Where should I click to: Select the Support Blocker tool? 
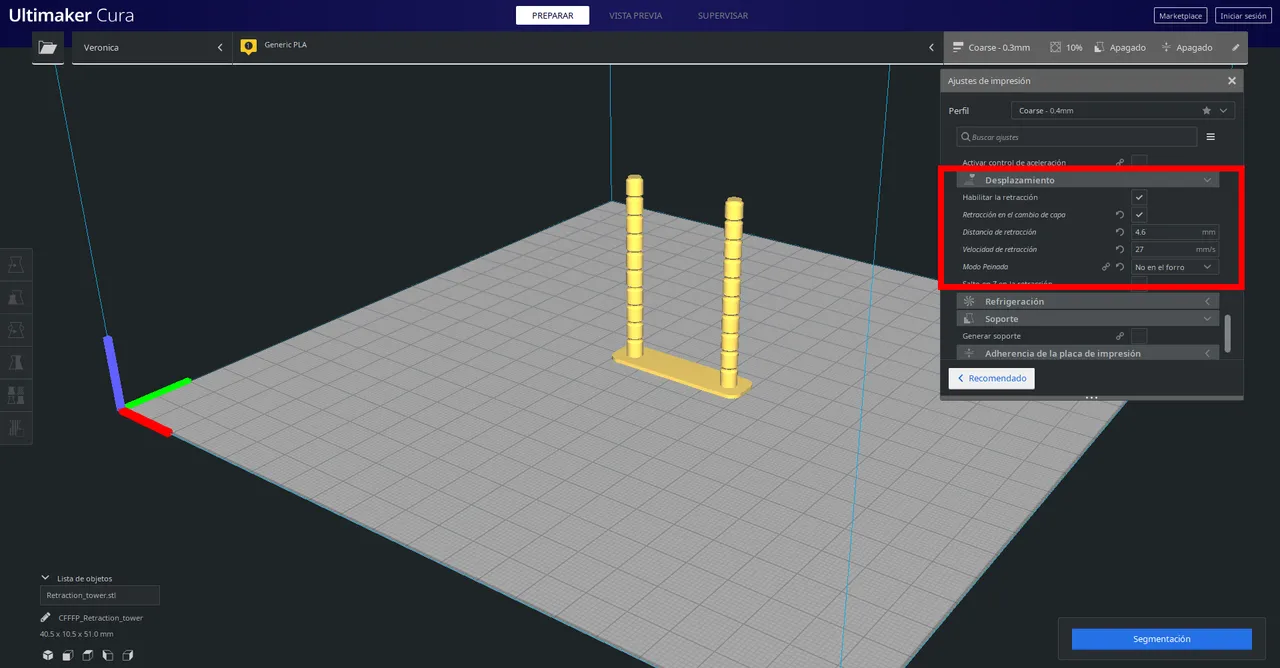(x=16, y=428)
